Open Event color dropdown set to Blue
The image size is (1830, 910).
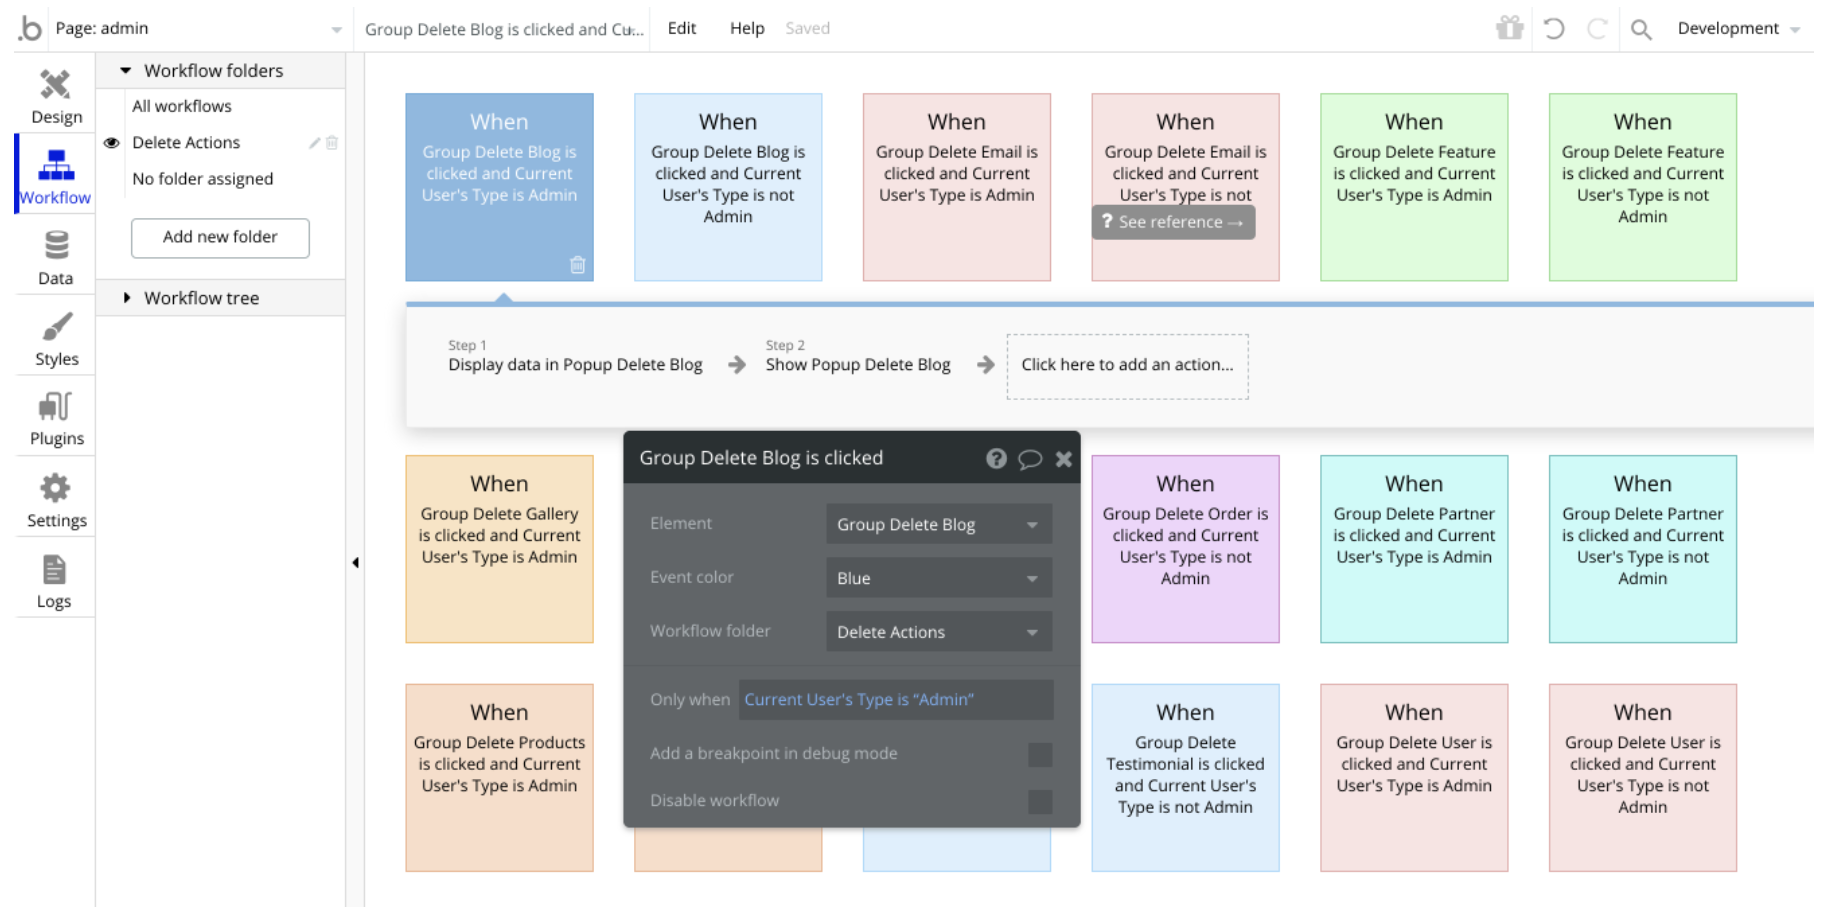pyautogui.click(x=938, y=578)
